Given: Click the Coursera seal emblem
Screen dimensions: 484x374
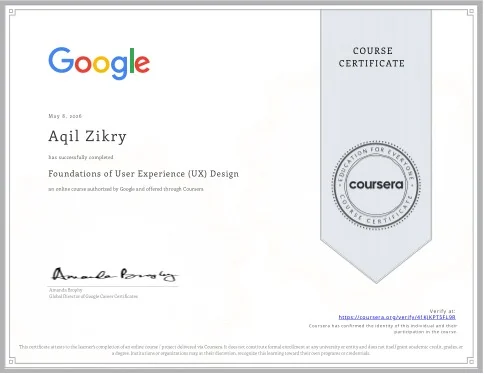Looking at the screenshot, I should click(376, 185).
